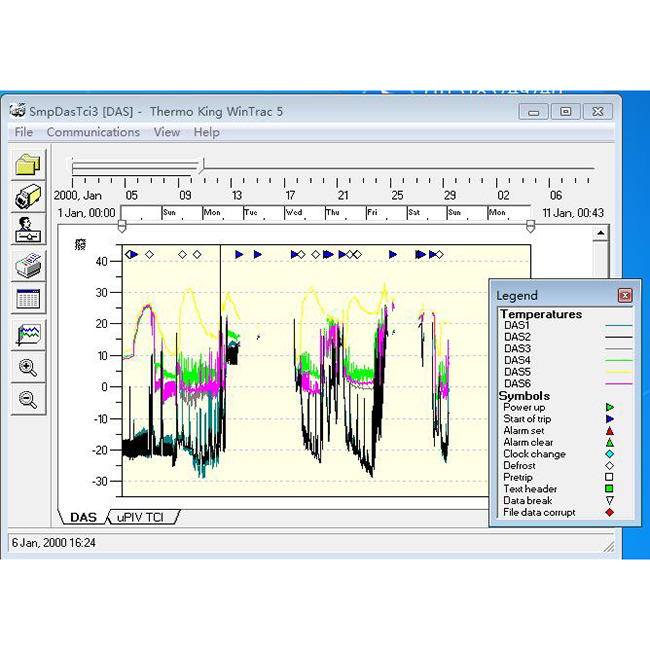The width and height of the screenshot is (650, 650).
Task: Click the data logger download icon
Action: point(28,196)
